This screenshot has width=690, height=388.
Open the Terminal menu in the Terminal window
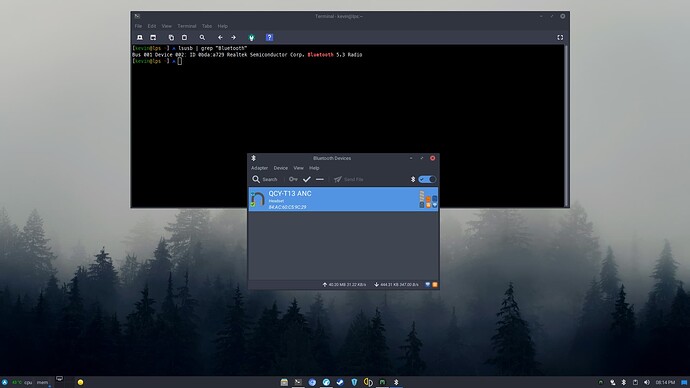click(x=187, y=26)
